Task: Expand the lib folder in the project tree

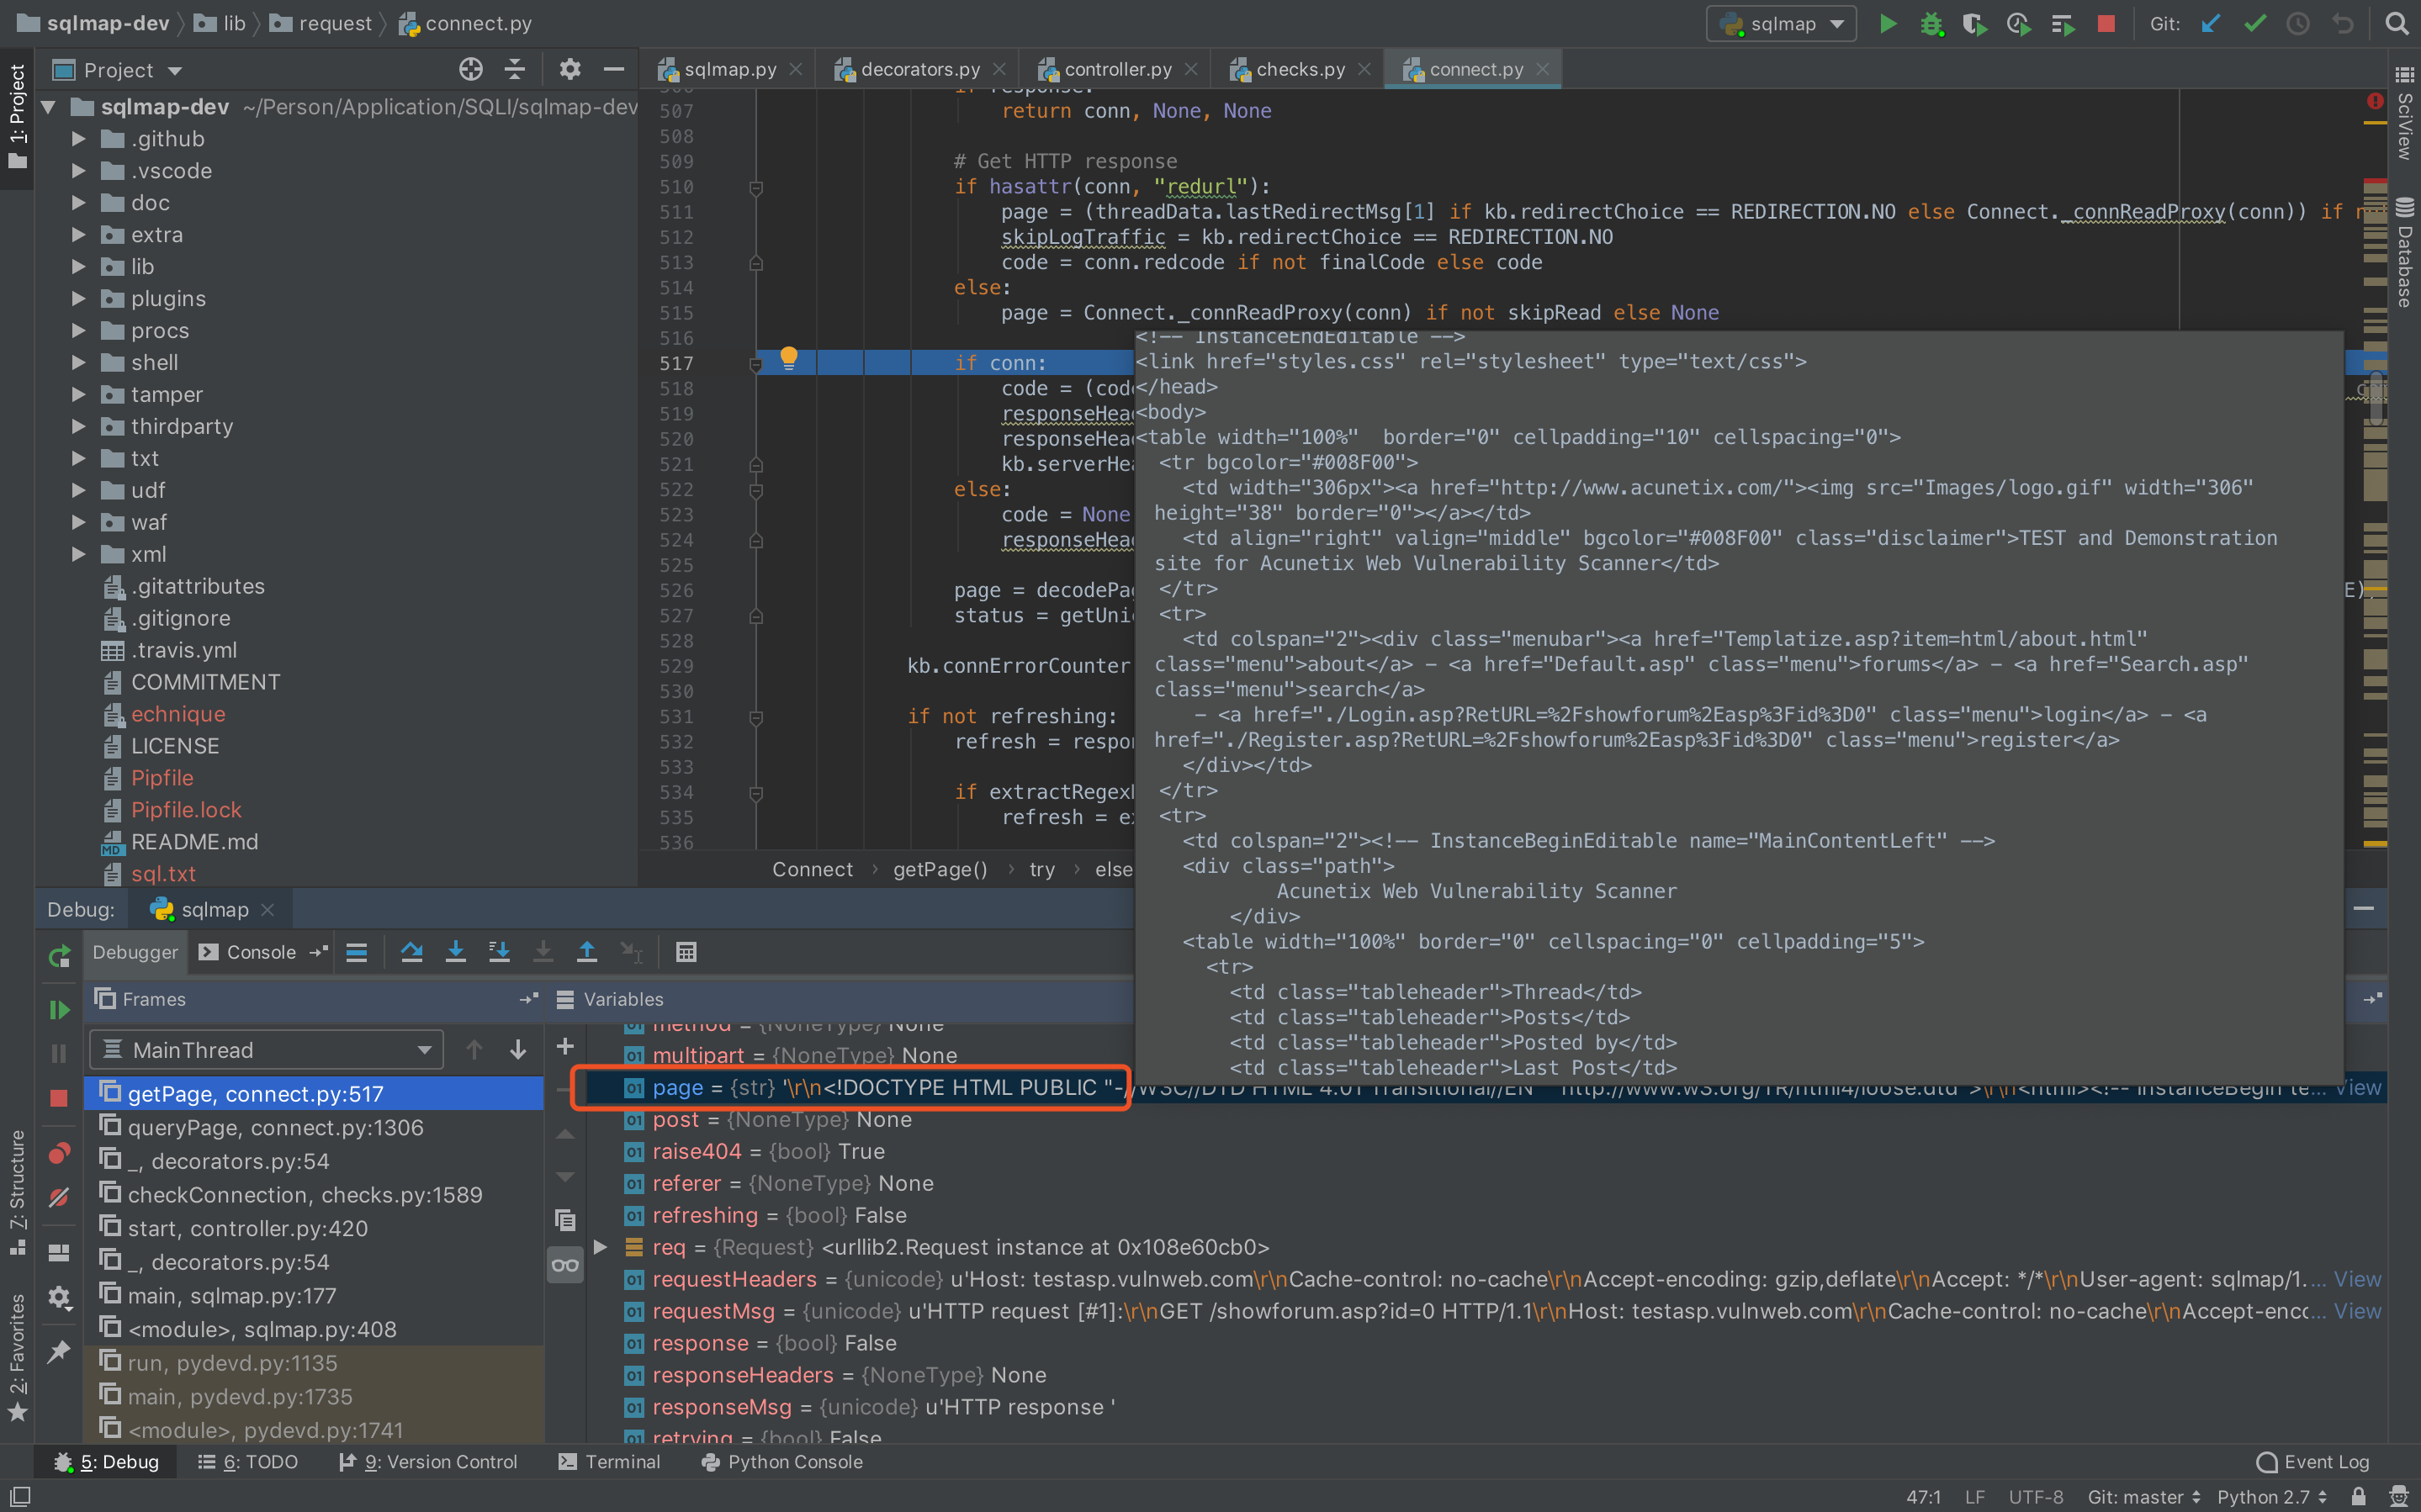Action: click(x=79, y=267)
